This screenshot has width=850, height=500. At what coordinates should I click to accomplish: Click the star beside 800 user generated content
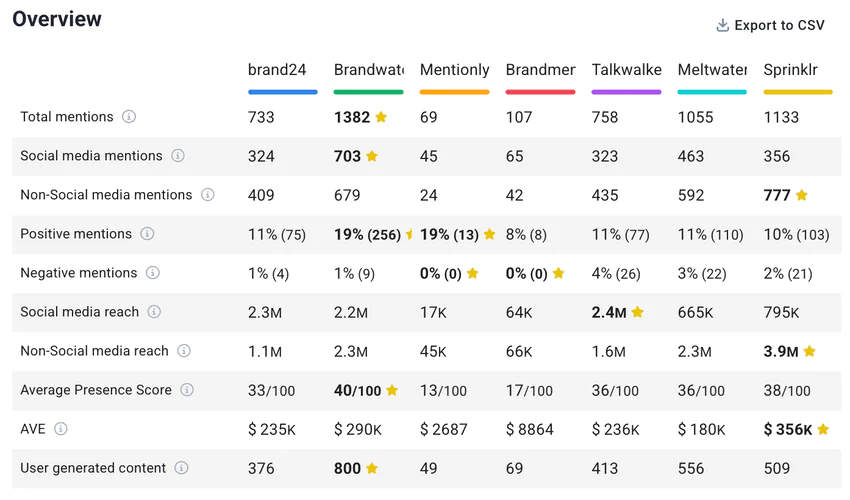coord(372,468)
